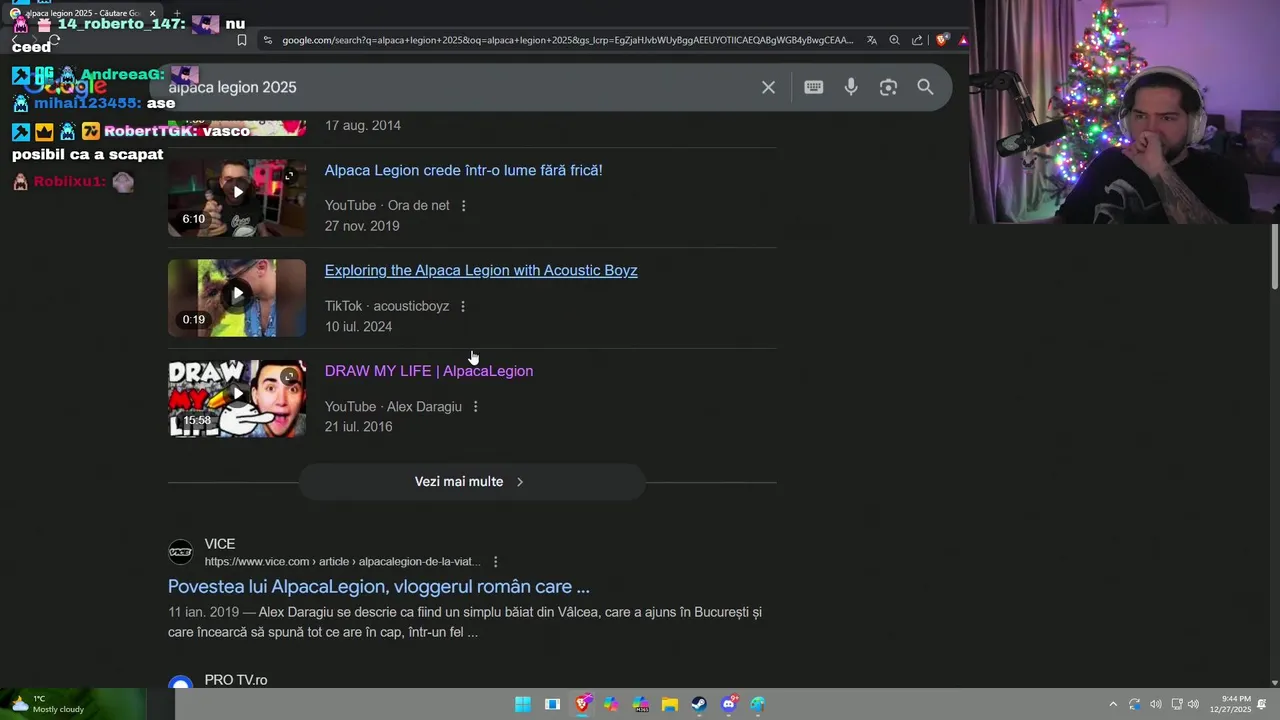This screenshot has width=1280, height=720.
Task: Open the translate page icon
Action: pyautogui.click(x=872, y=40)
